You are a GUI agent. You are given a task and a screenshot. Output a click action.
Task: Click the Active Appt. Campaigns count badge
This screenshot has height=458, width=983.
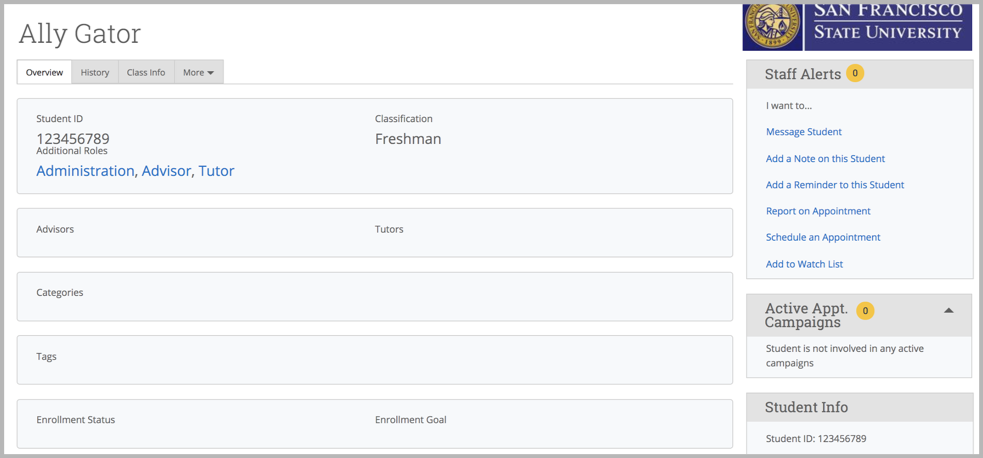click(x=865, y=310)
